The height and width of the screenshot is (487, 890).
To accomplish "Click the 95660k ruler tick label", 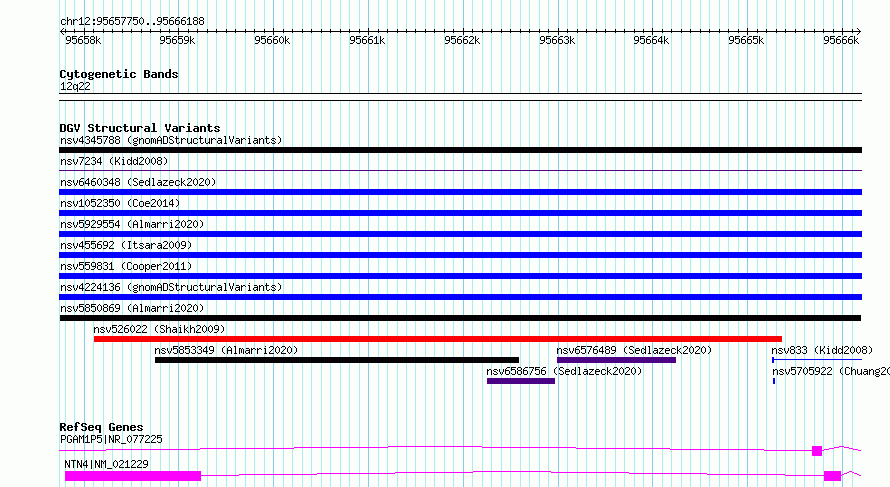I will [x=272, y=40].
